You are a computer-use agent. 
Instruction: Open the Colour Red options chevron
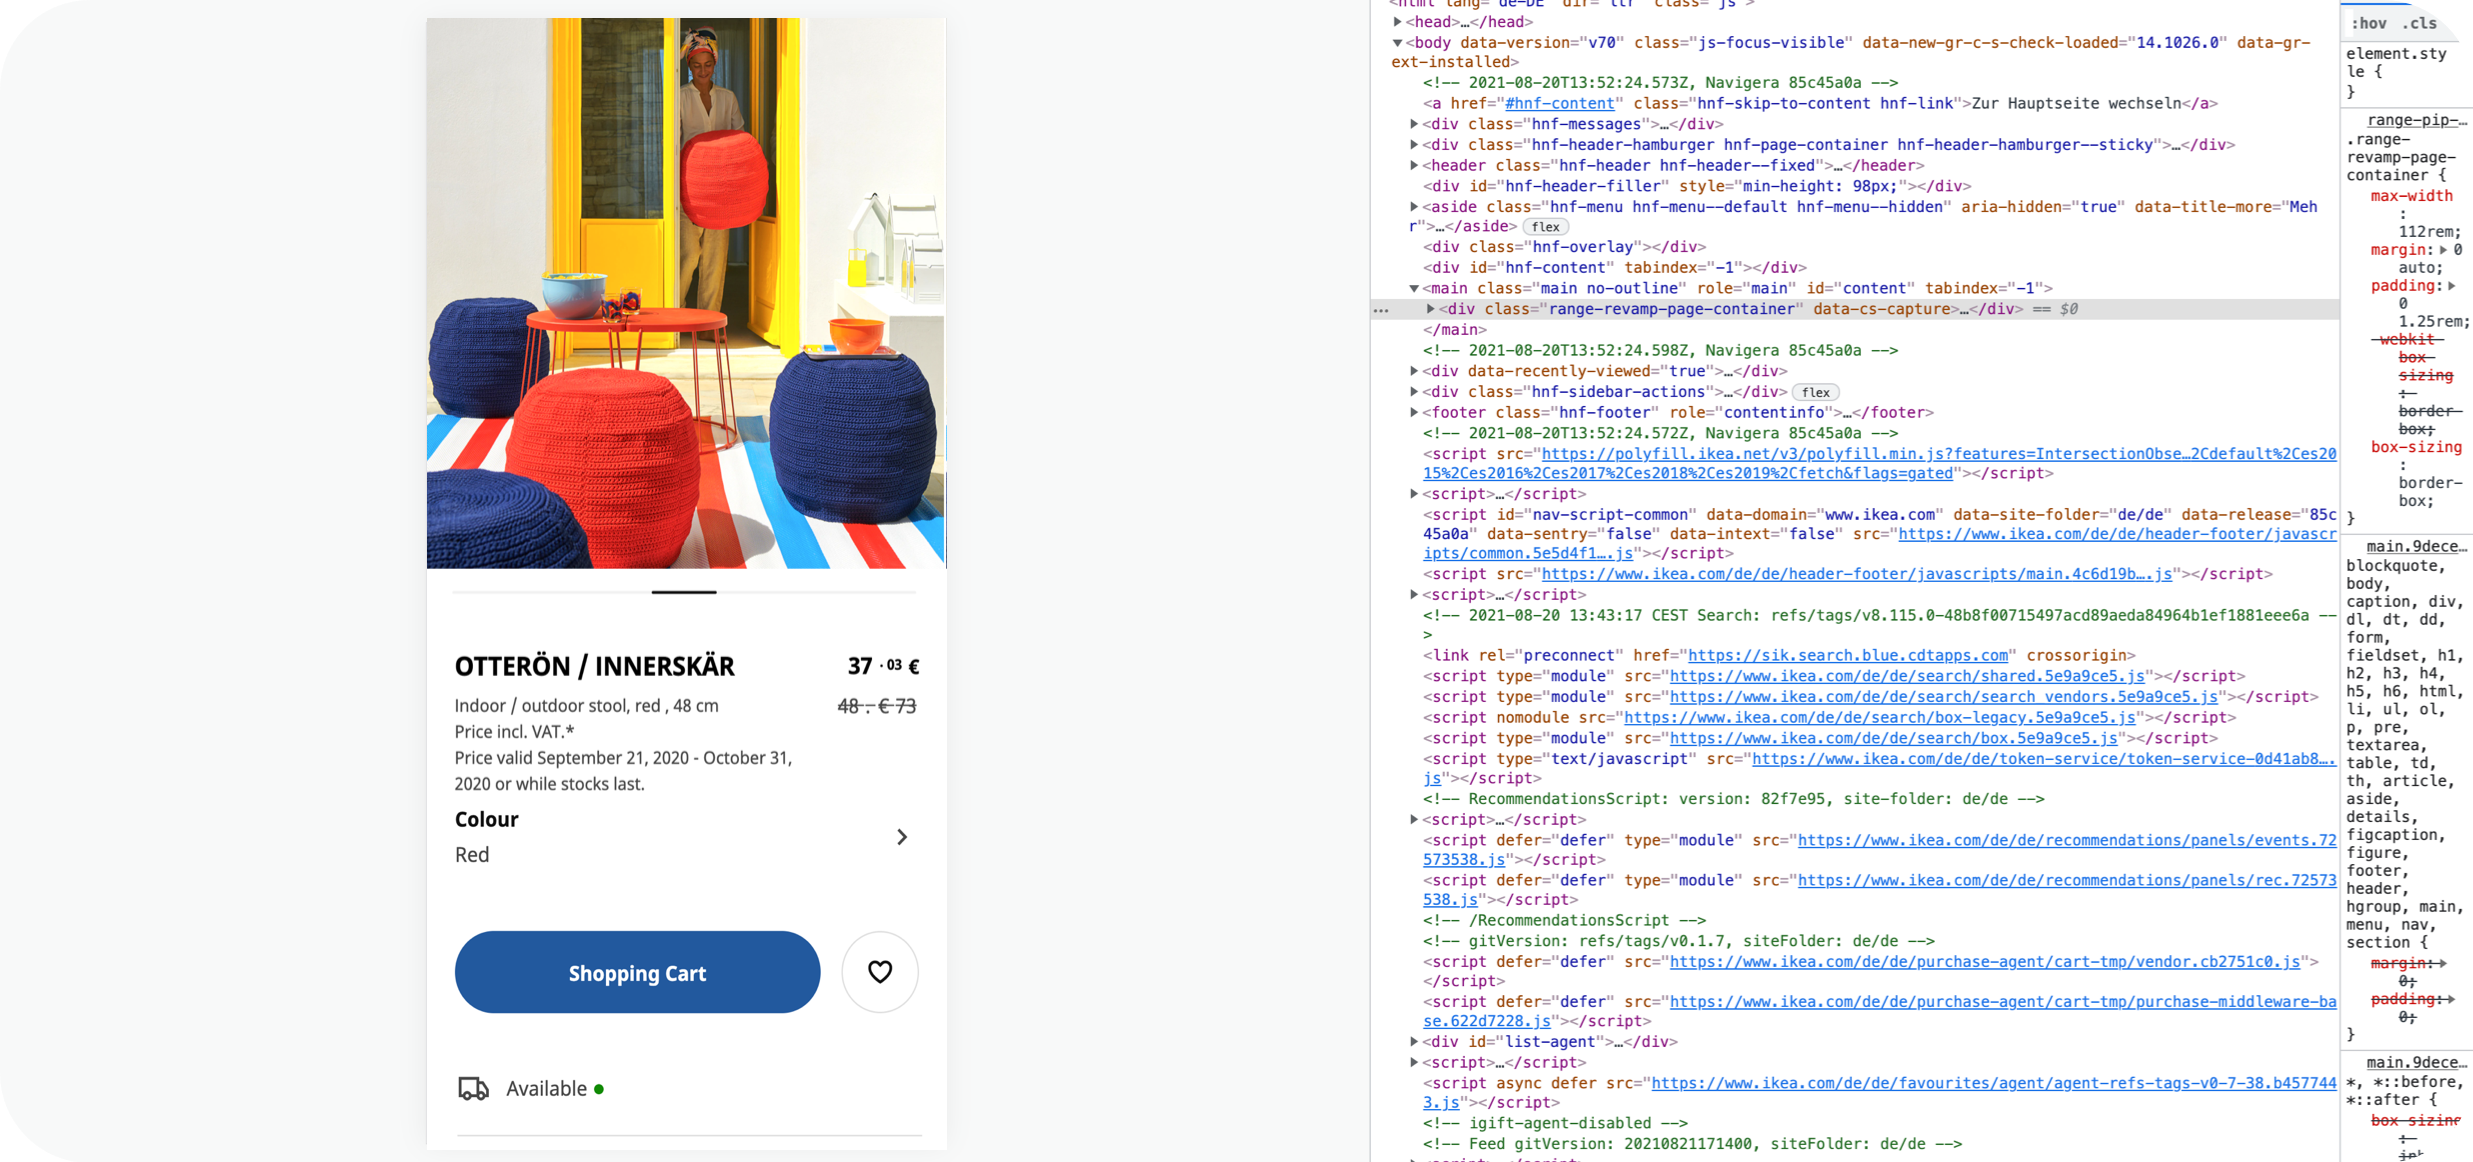coord(901,836)
